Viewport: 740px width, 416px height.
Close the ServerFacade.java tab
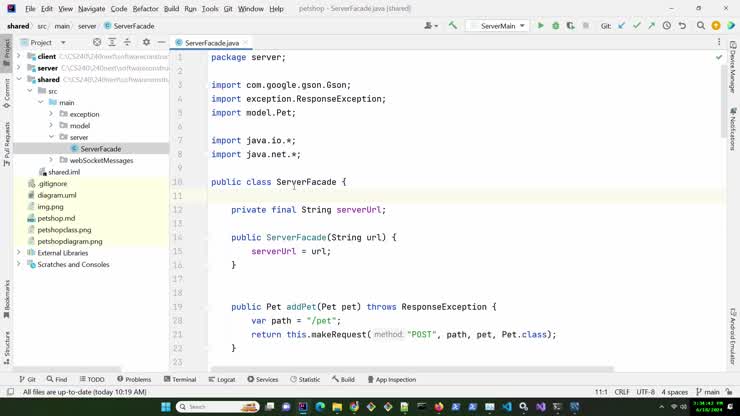coord(245,42)
